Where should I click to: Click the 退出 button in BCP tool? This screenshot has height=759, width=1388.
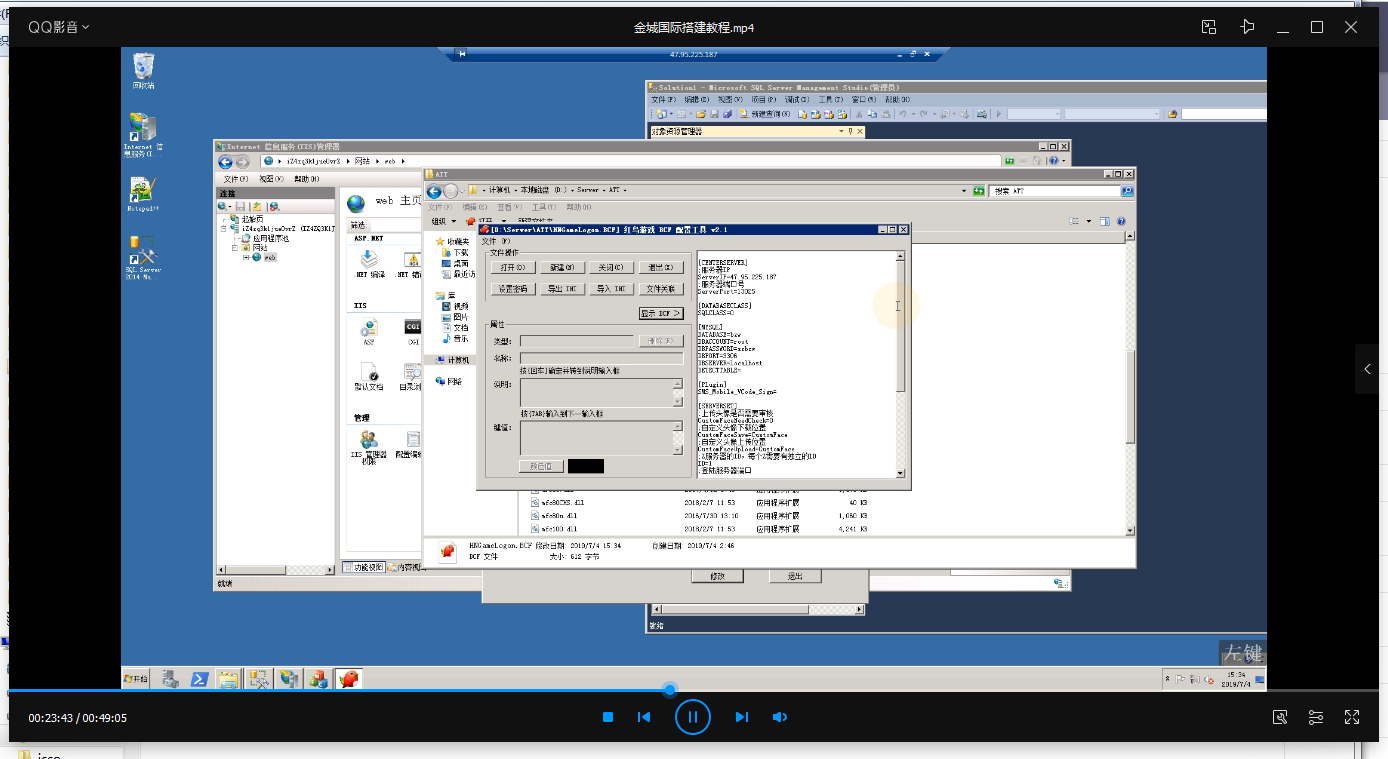(660, 267)
